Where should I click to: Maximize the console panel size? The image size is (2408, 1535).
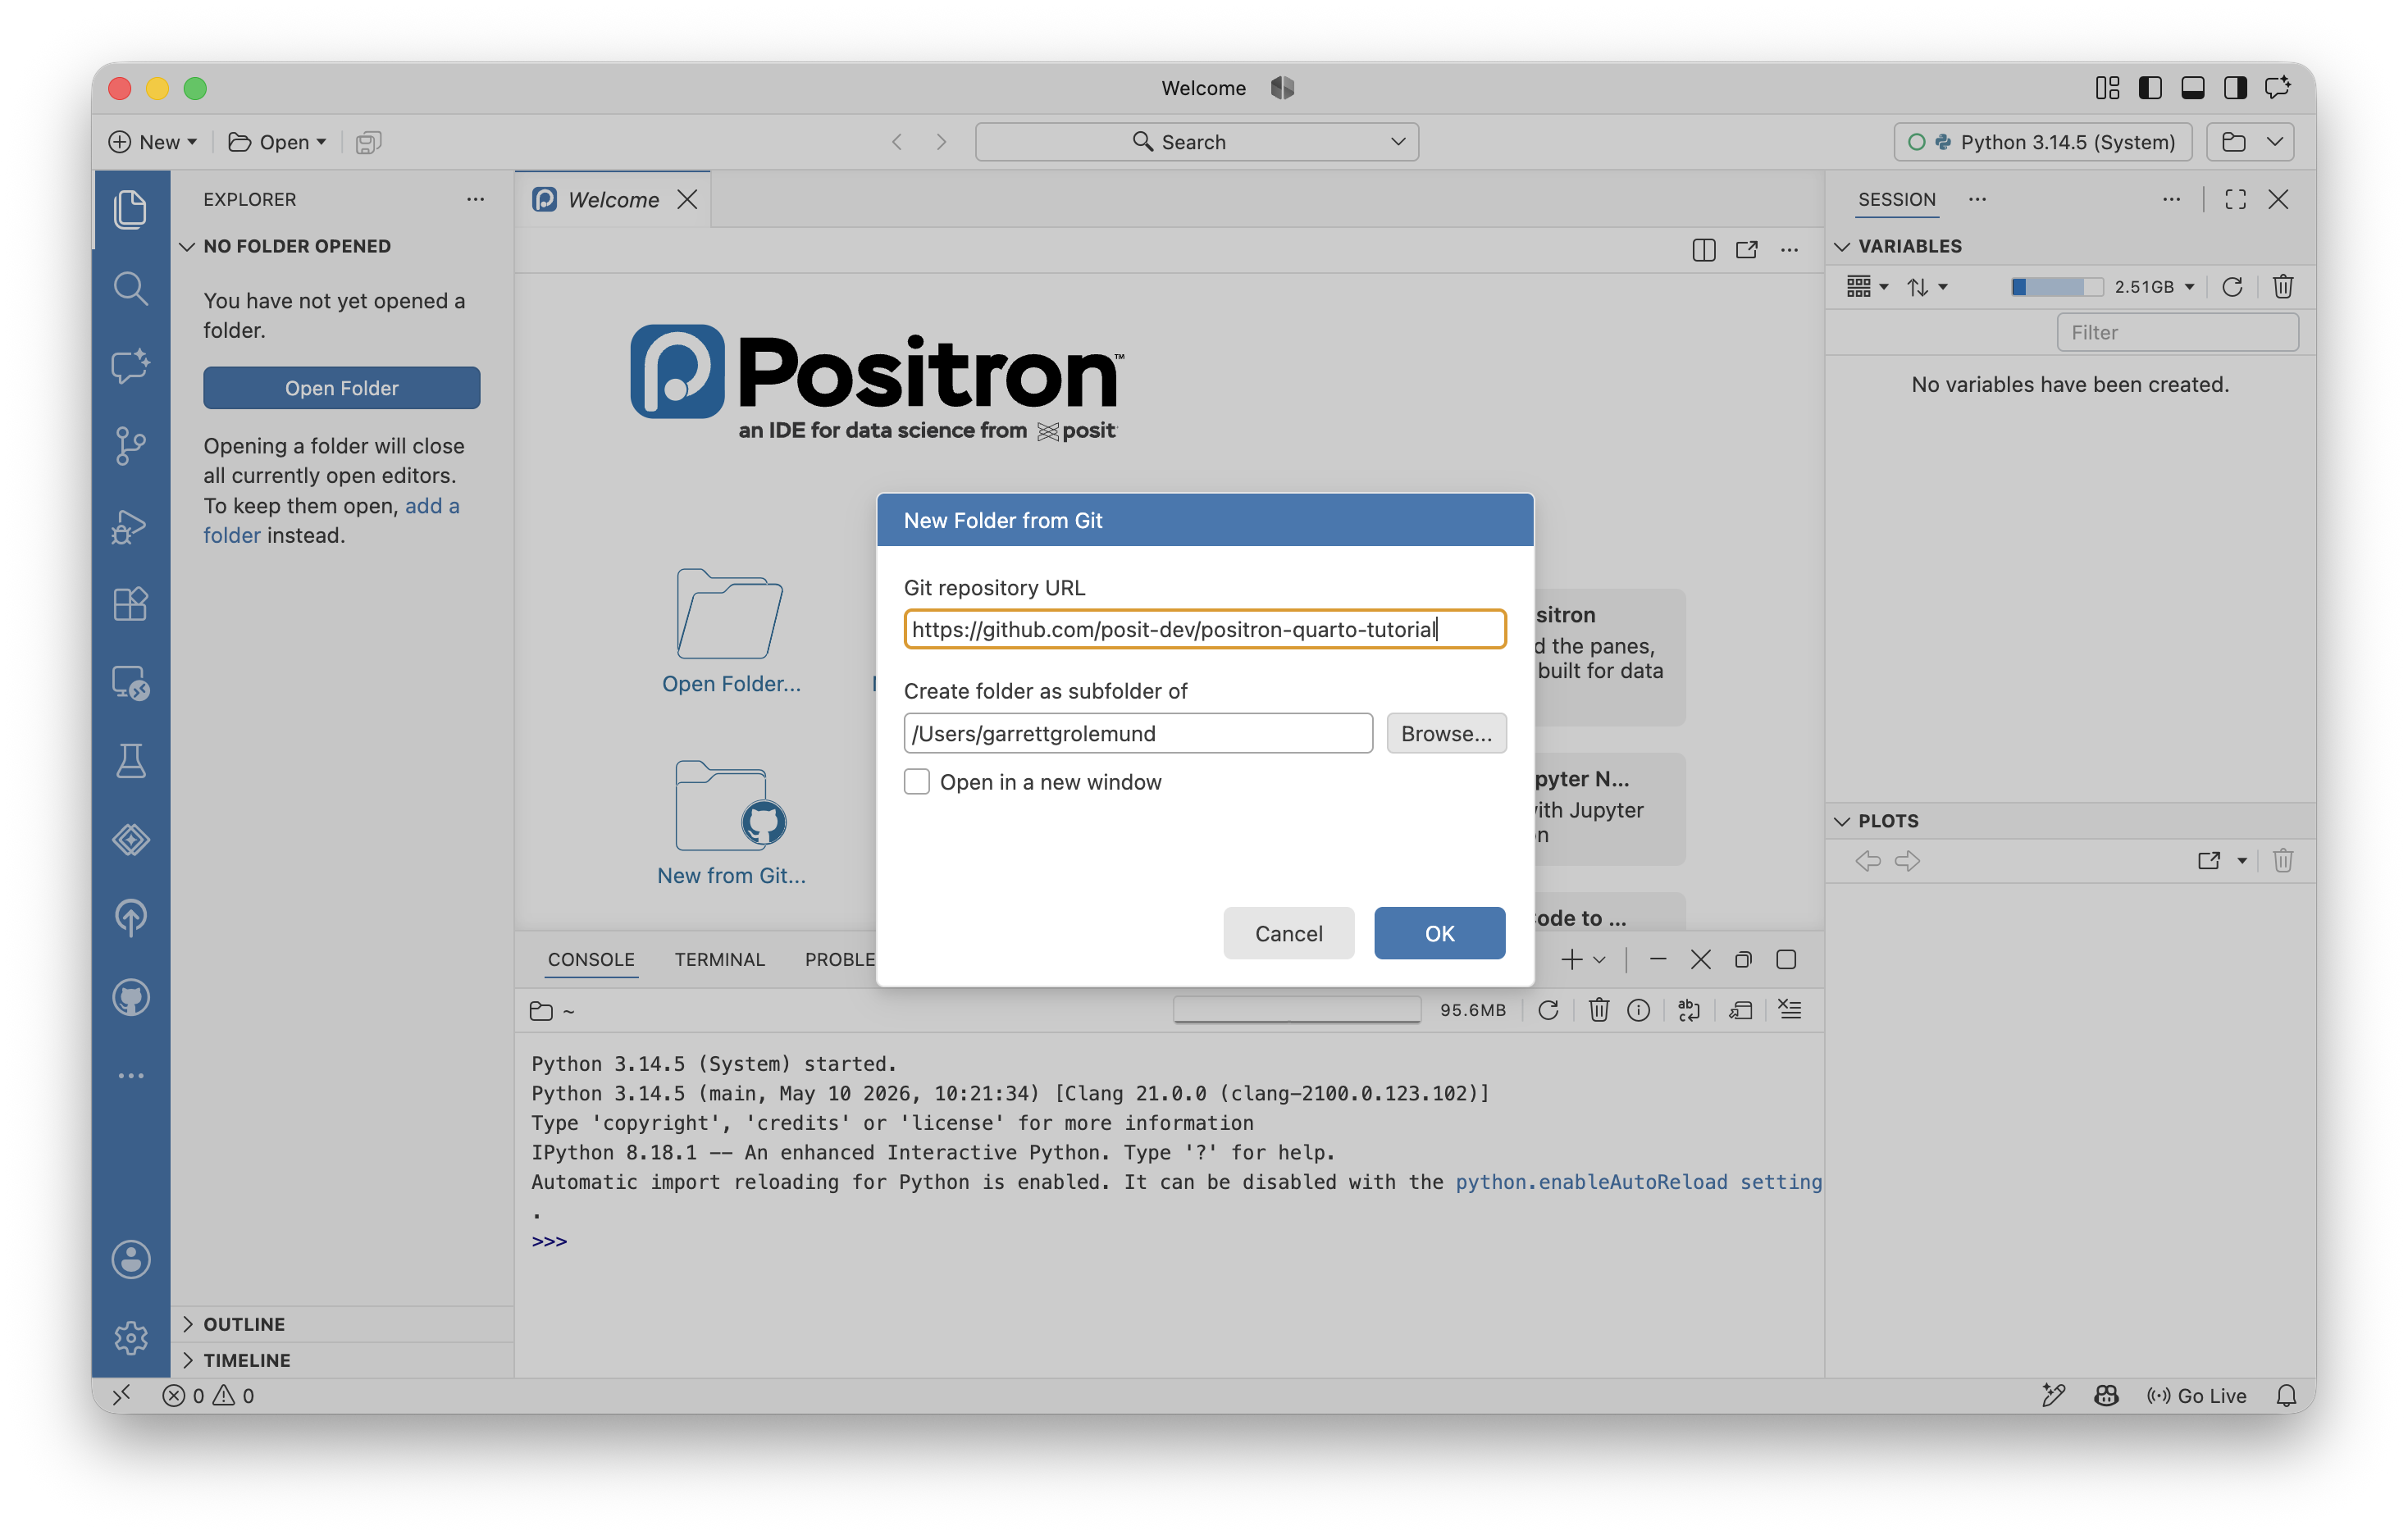[1786, 960]
